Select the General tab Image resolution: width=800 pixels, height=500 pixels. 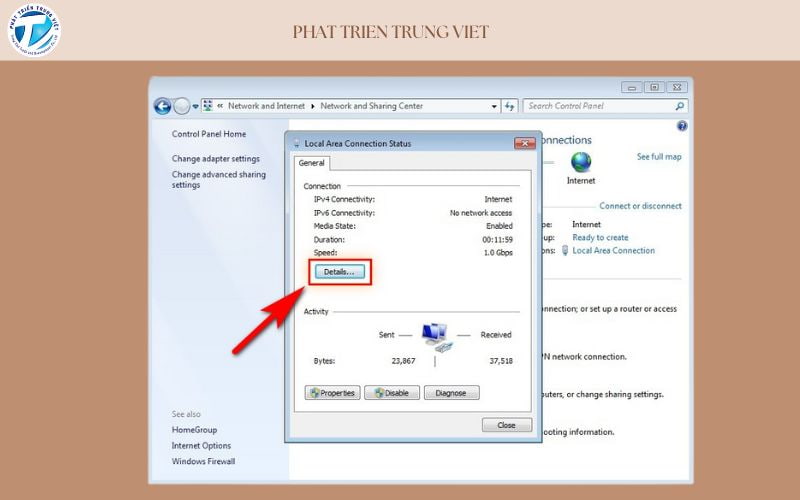pyautogui.click(x=311, y=163)
